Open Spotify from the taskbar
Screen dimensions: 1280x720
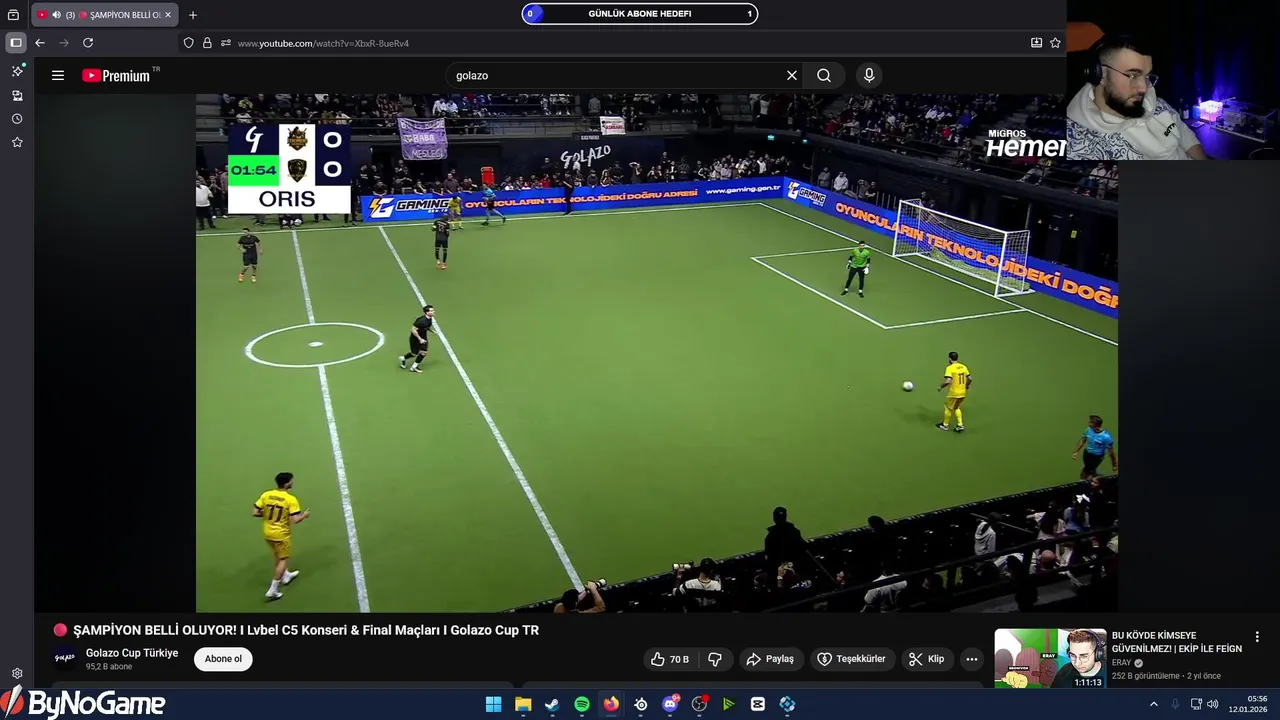tap(582, 704)
